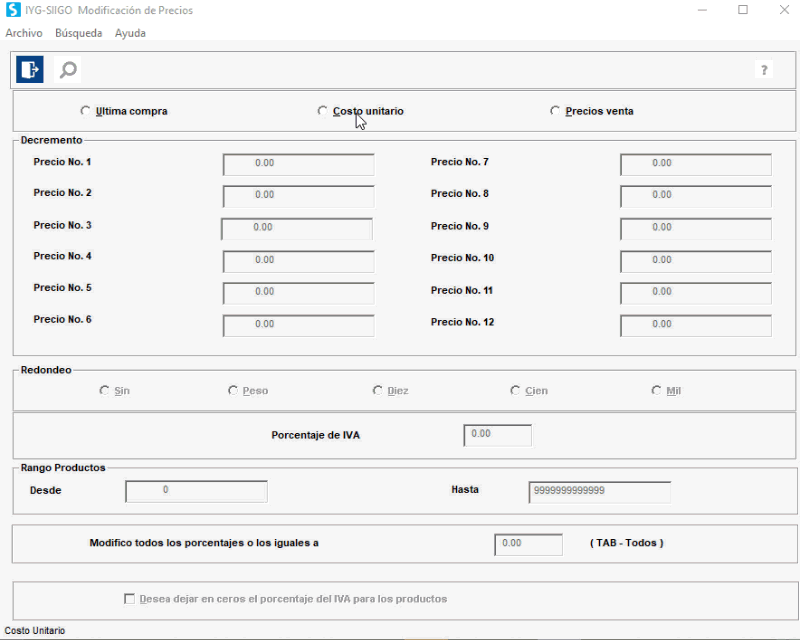Open the Archivo menu
This screenshot has height=640, width=800.
pyautogui.click(x=24, y=33)
